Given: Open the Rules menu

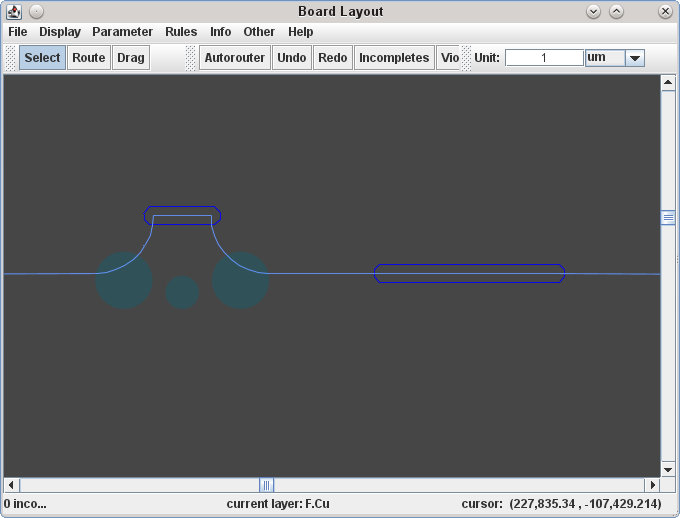Looking at the screenshot, I should [181, 32].
